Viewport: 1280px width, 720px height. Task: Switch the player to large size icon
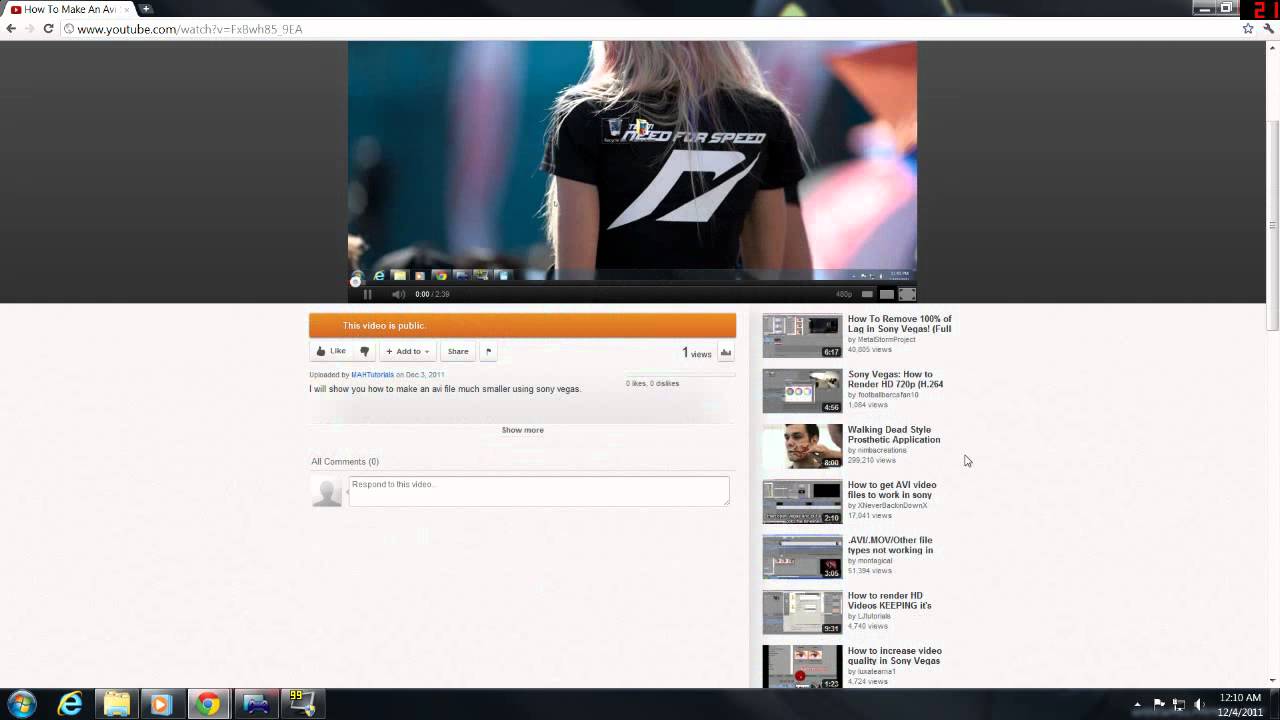[x=886, y=294]
